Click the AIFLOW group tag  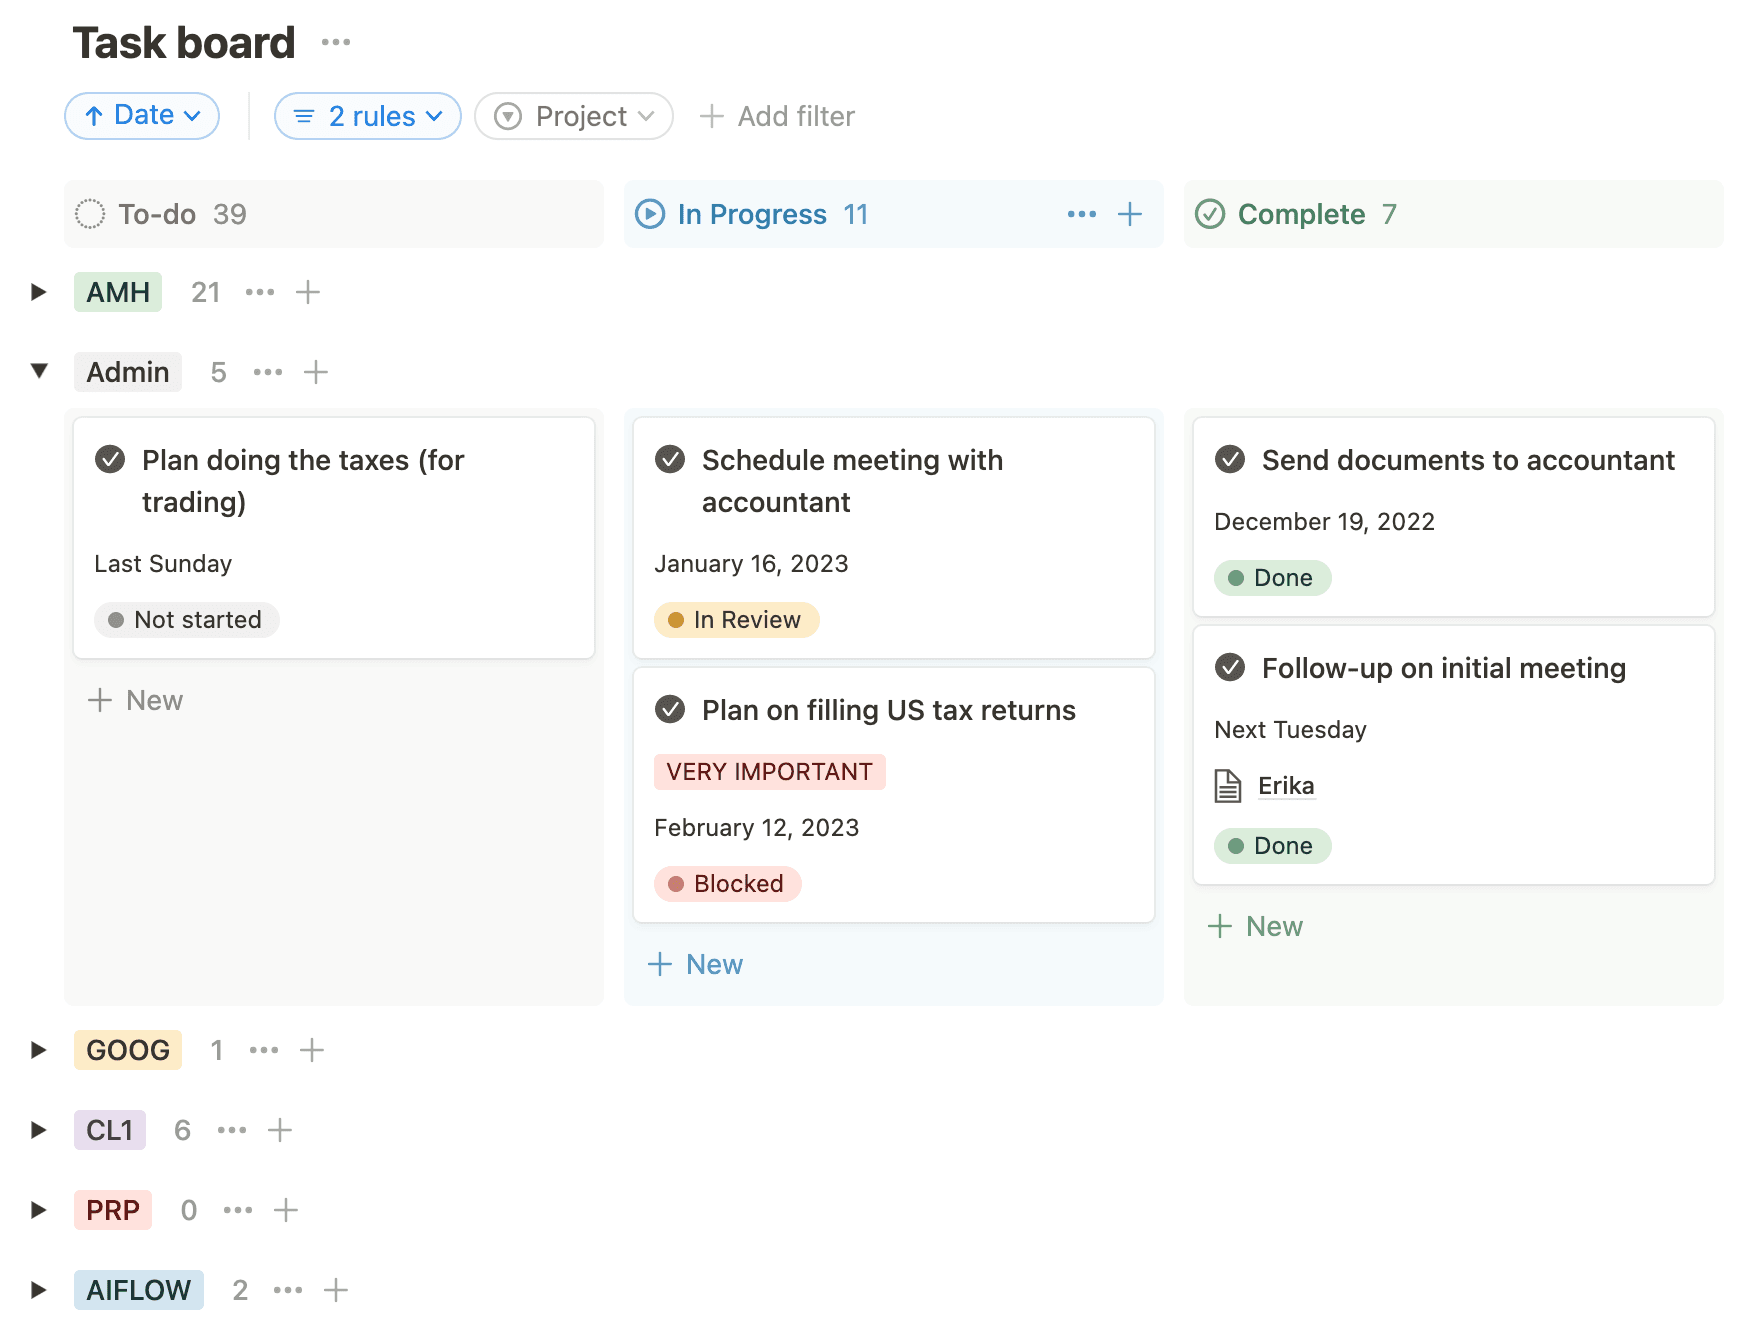[139, 1290]
